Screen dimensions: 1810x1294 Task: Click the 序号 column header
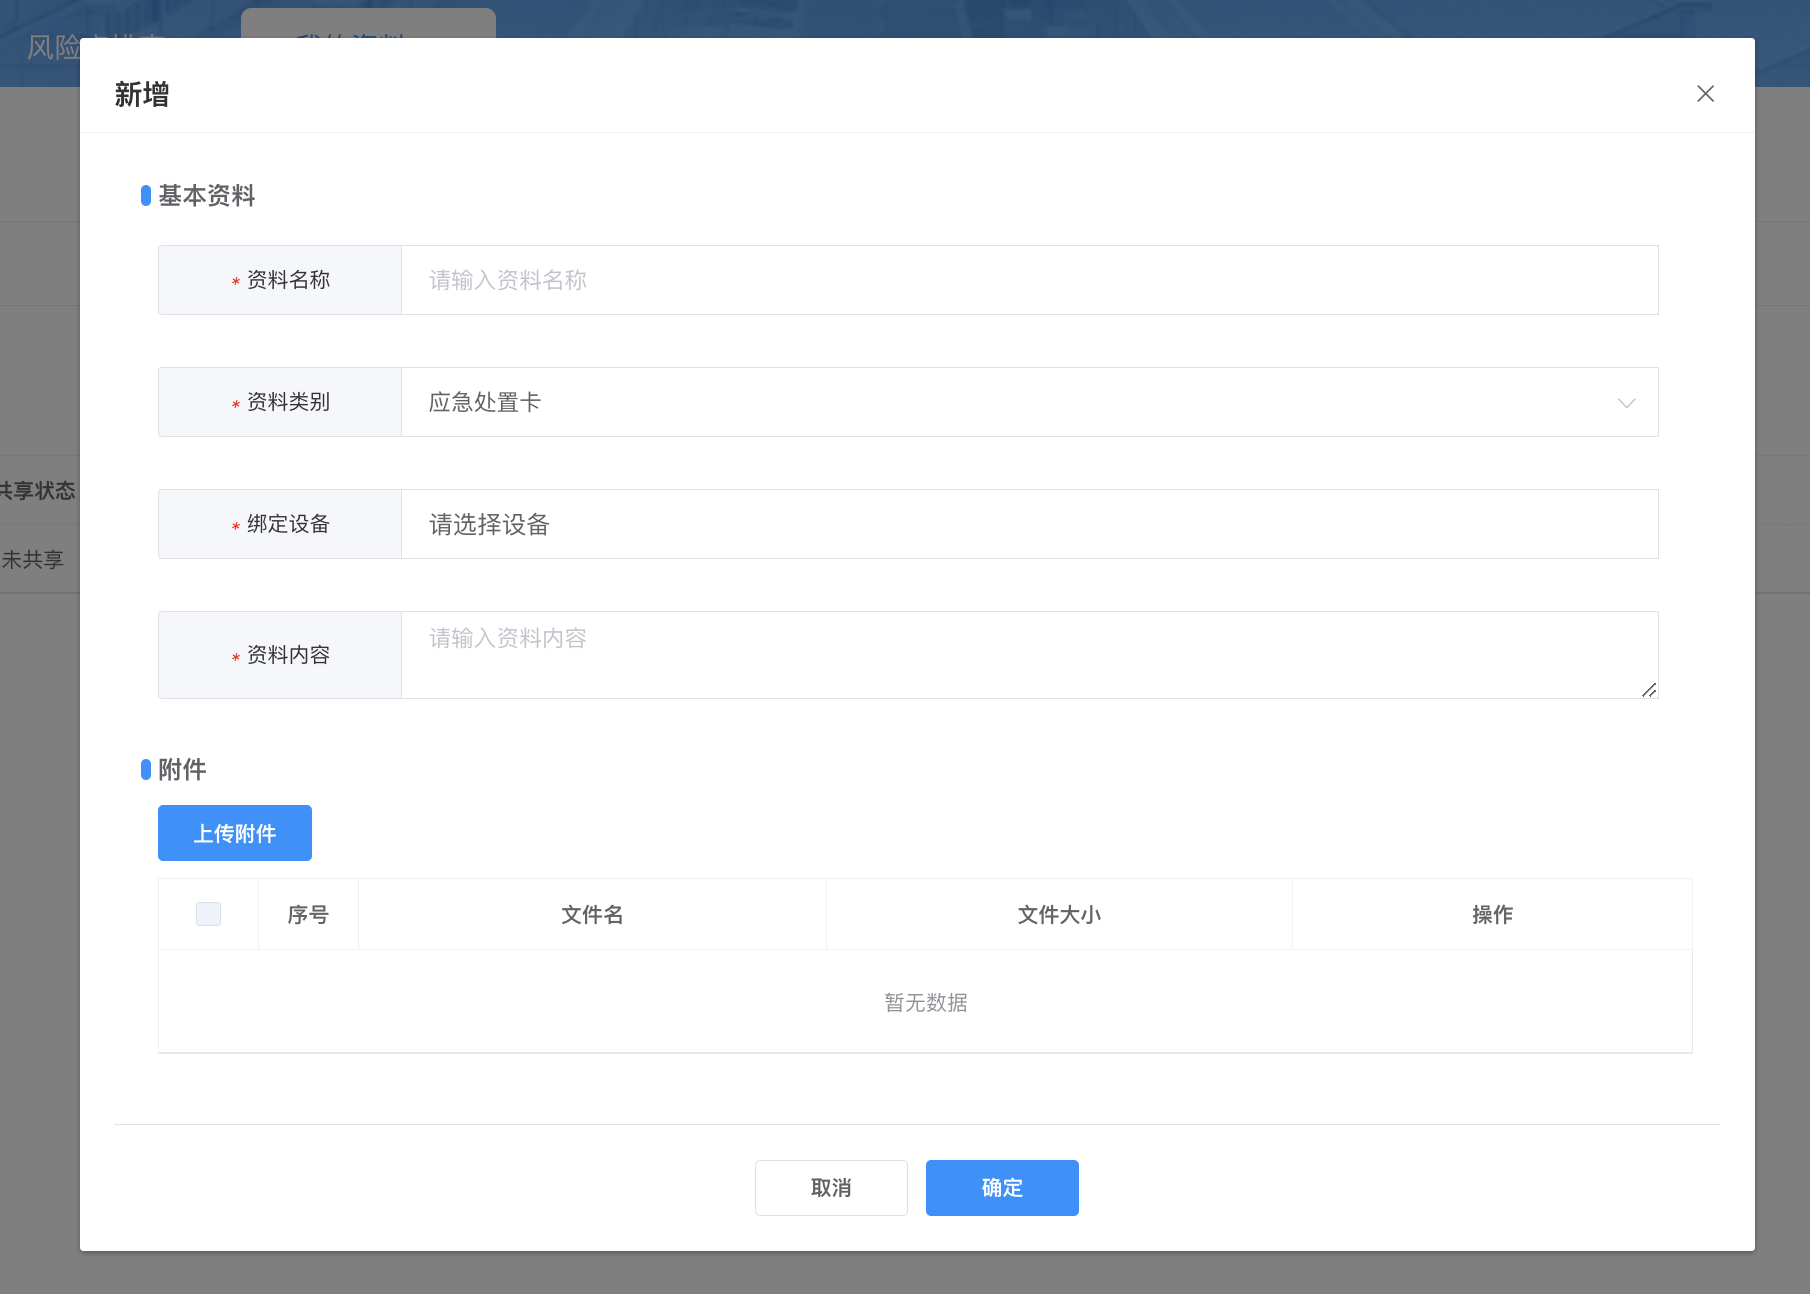tap(308, 915)
